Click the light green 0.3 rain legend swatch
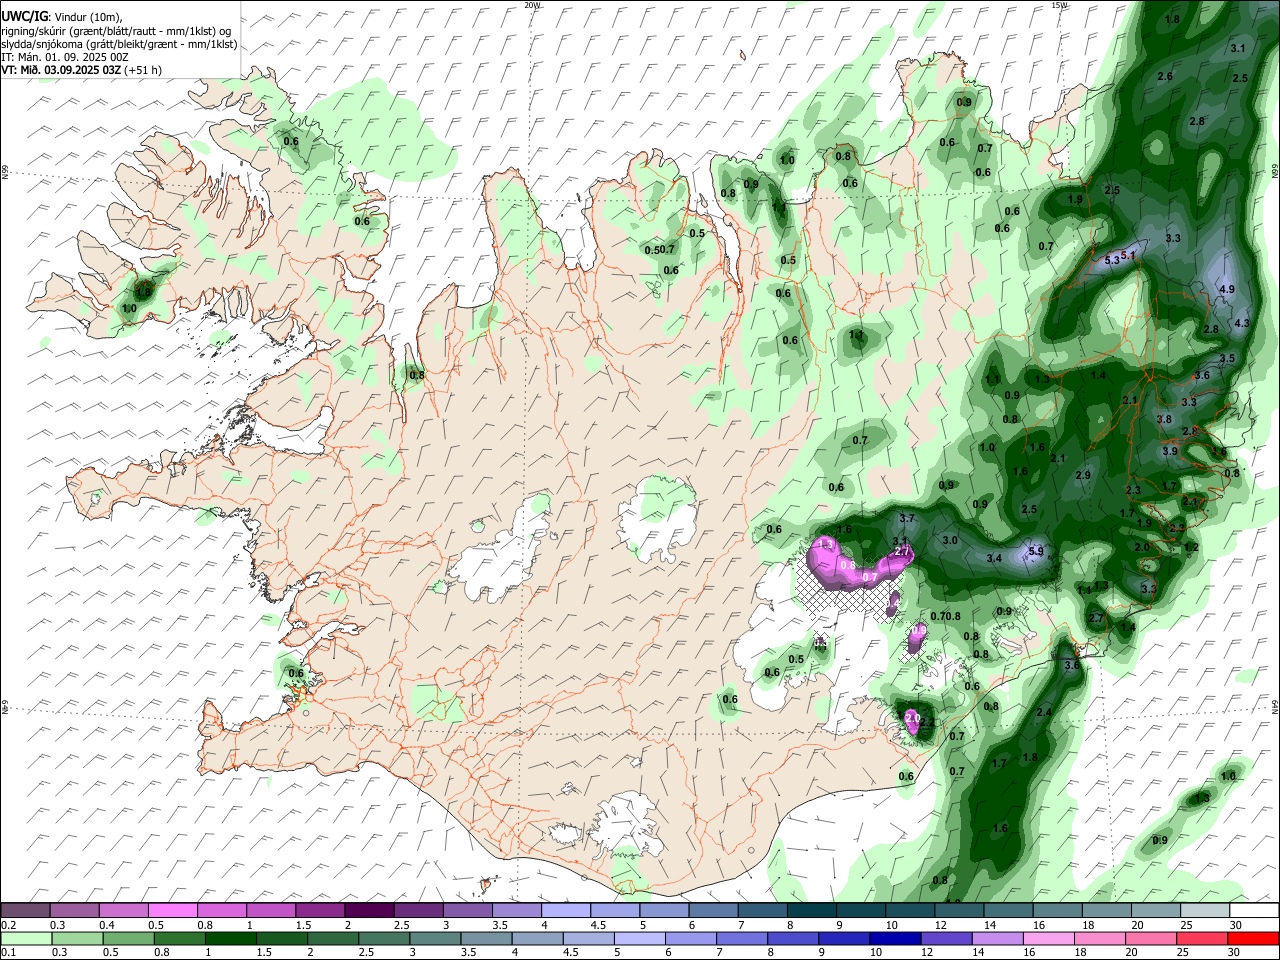The image size is (1280, 960). click(x=75, y=938)
